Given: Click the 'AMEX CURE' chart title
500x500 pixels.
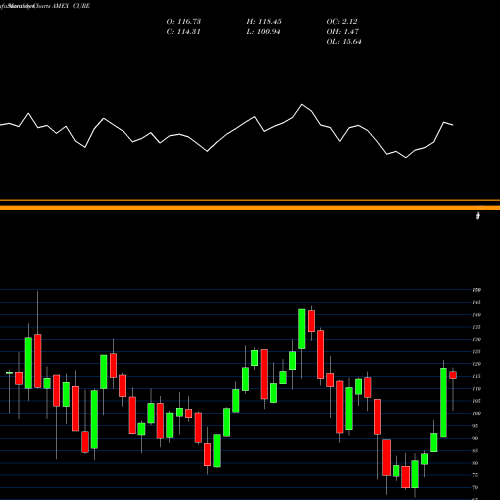Looking at the screenshot, I should point(71,6).
